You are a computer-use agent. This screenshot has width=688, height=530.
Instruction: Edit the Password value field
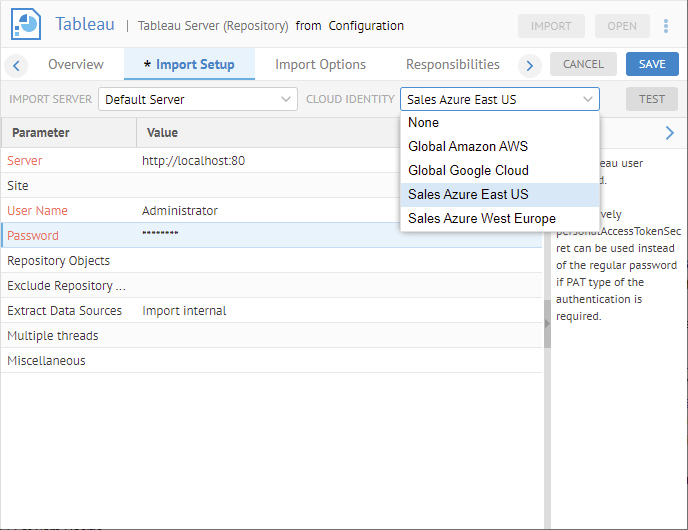click(340, 236)
